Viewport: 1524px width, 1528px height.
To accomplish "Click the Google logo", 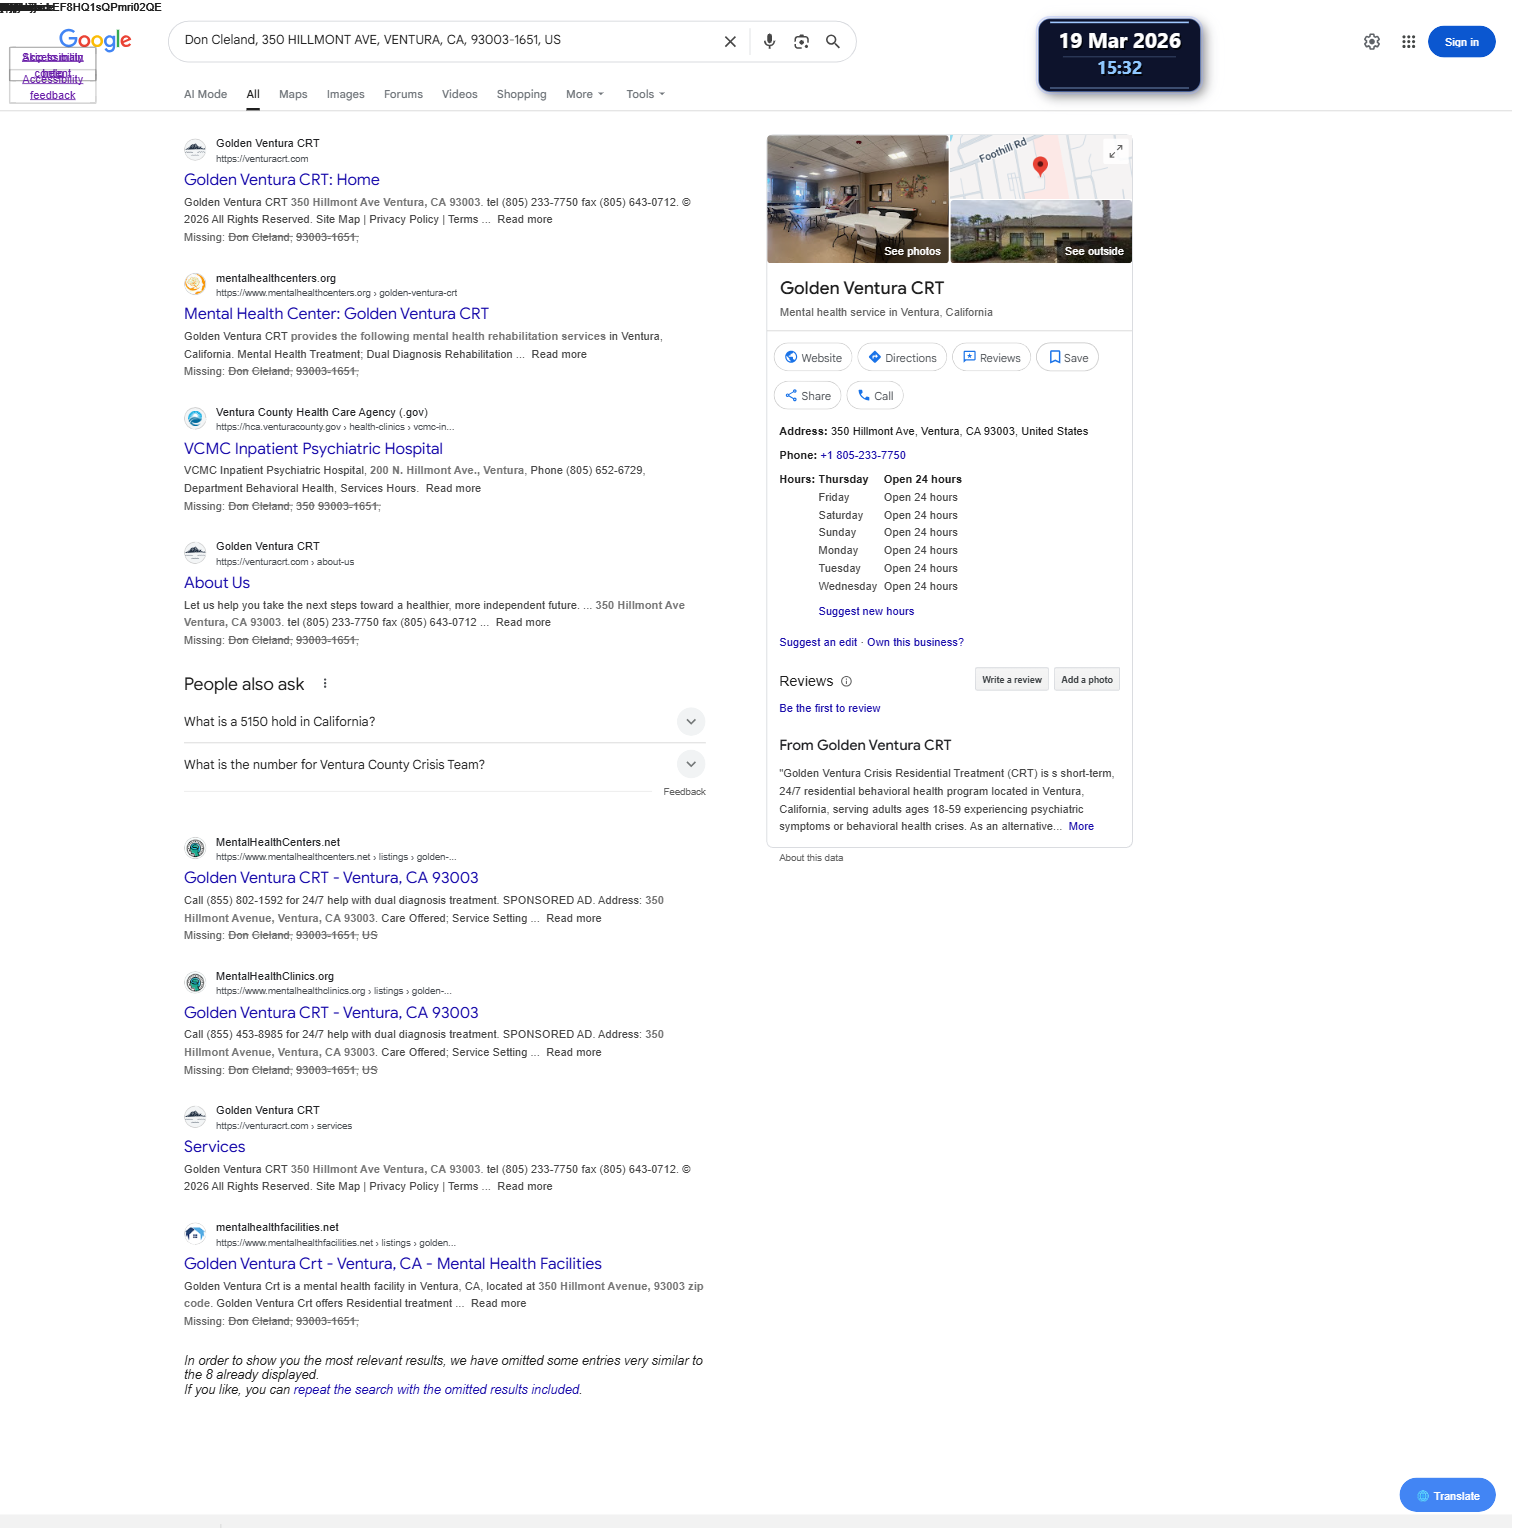I will [95, 40].
